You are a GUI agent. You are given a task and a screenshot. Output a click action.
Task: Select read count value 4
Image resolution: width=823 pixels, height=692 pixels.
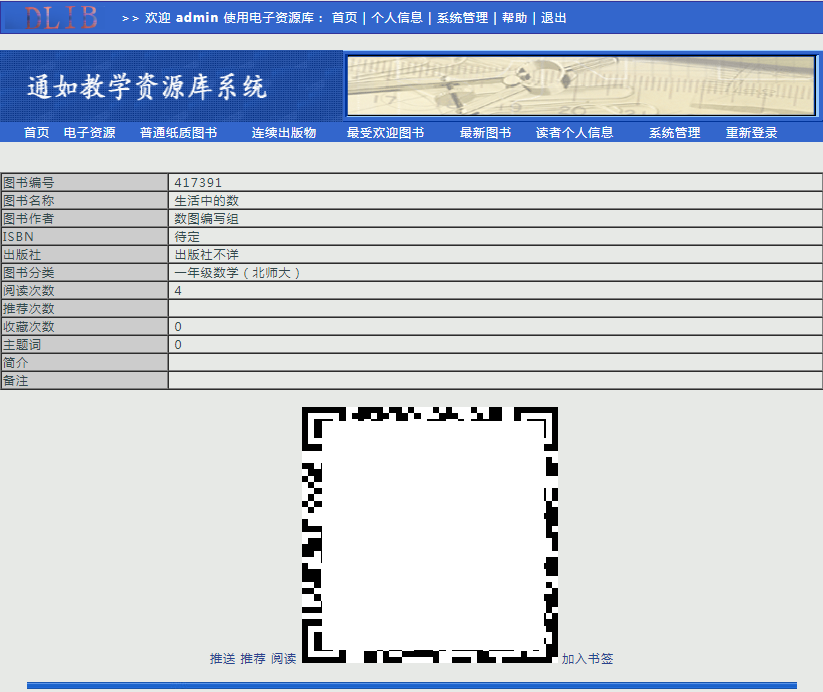coord(178,291)
